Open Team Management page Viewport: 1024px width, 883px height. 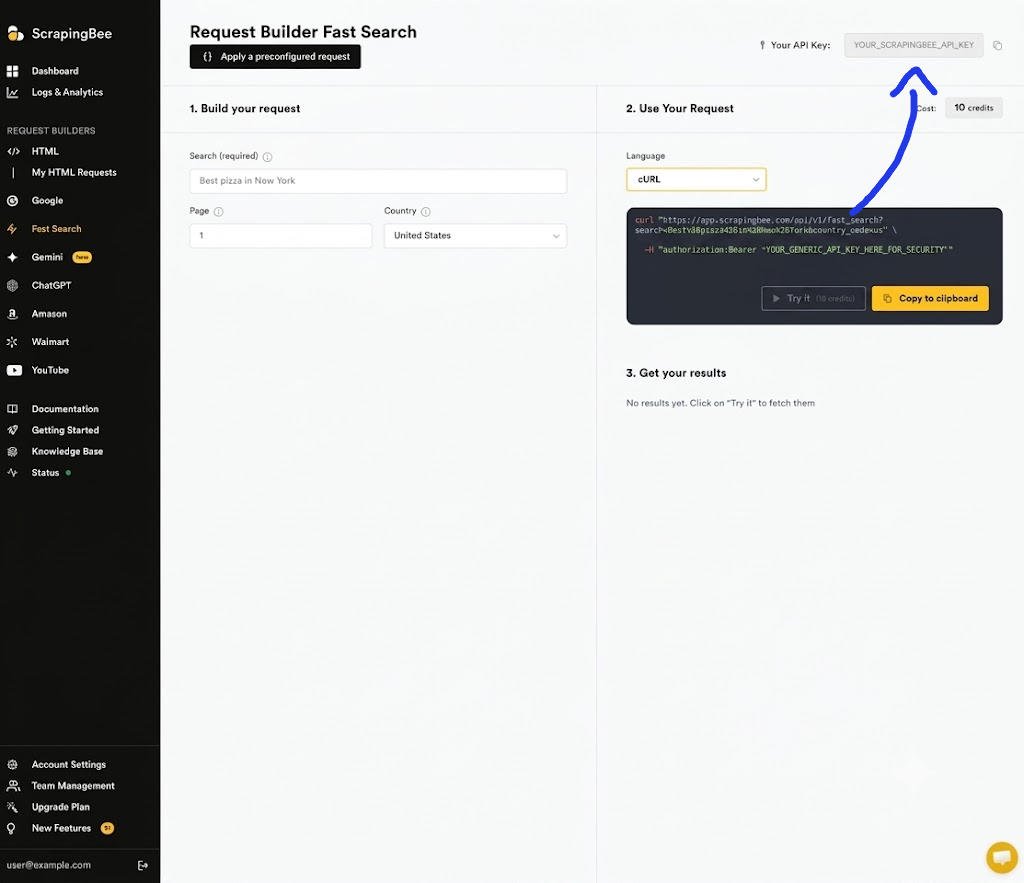(73, 786)
